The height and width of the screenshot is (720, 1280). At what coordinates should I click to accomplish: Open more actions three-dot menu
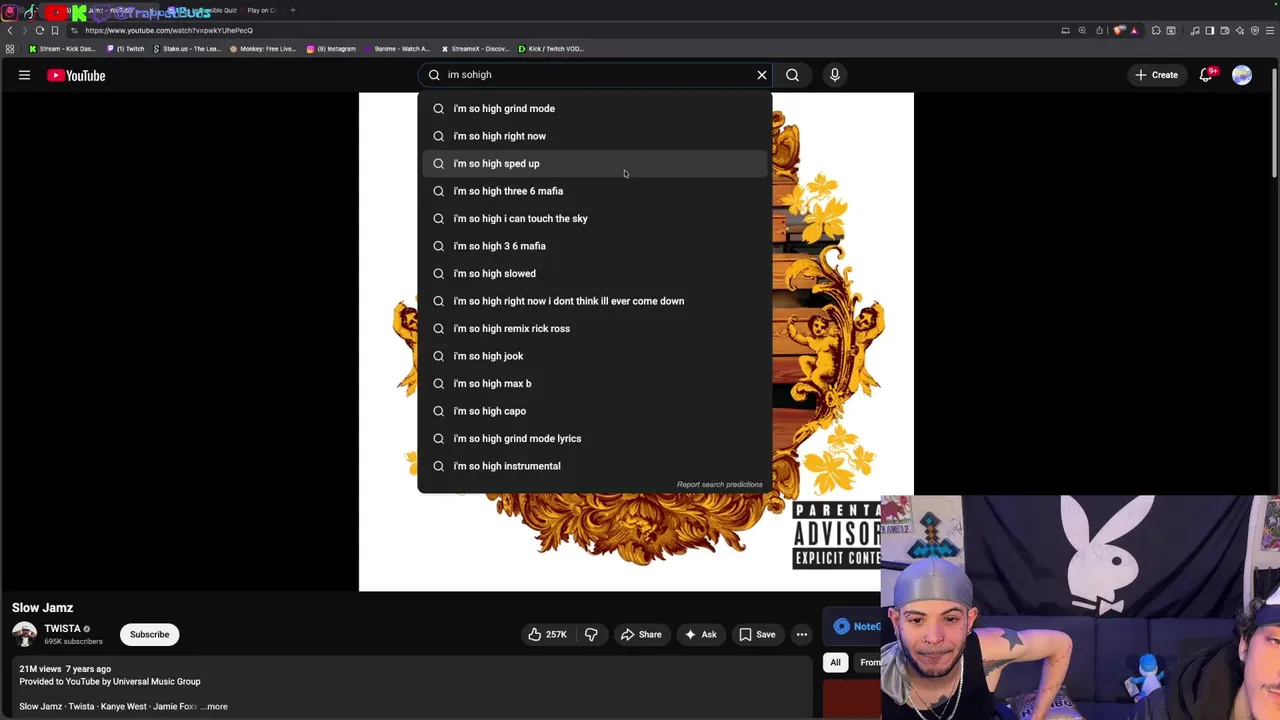pos(801,634)
